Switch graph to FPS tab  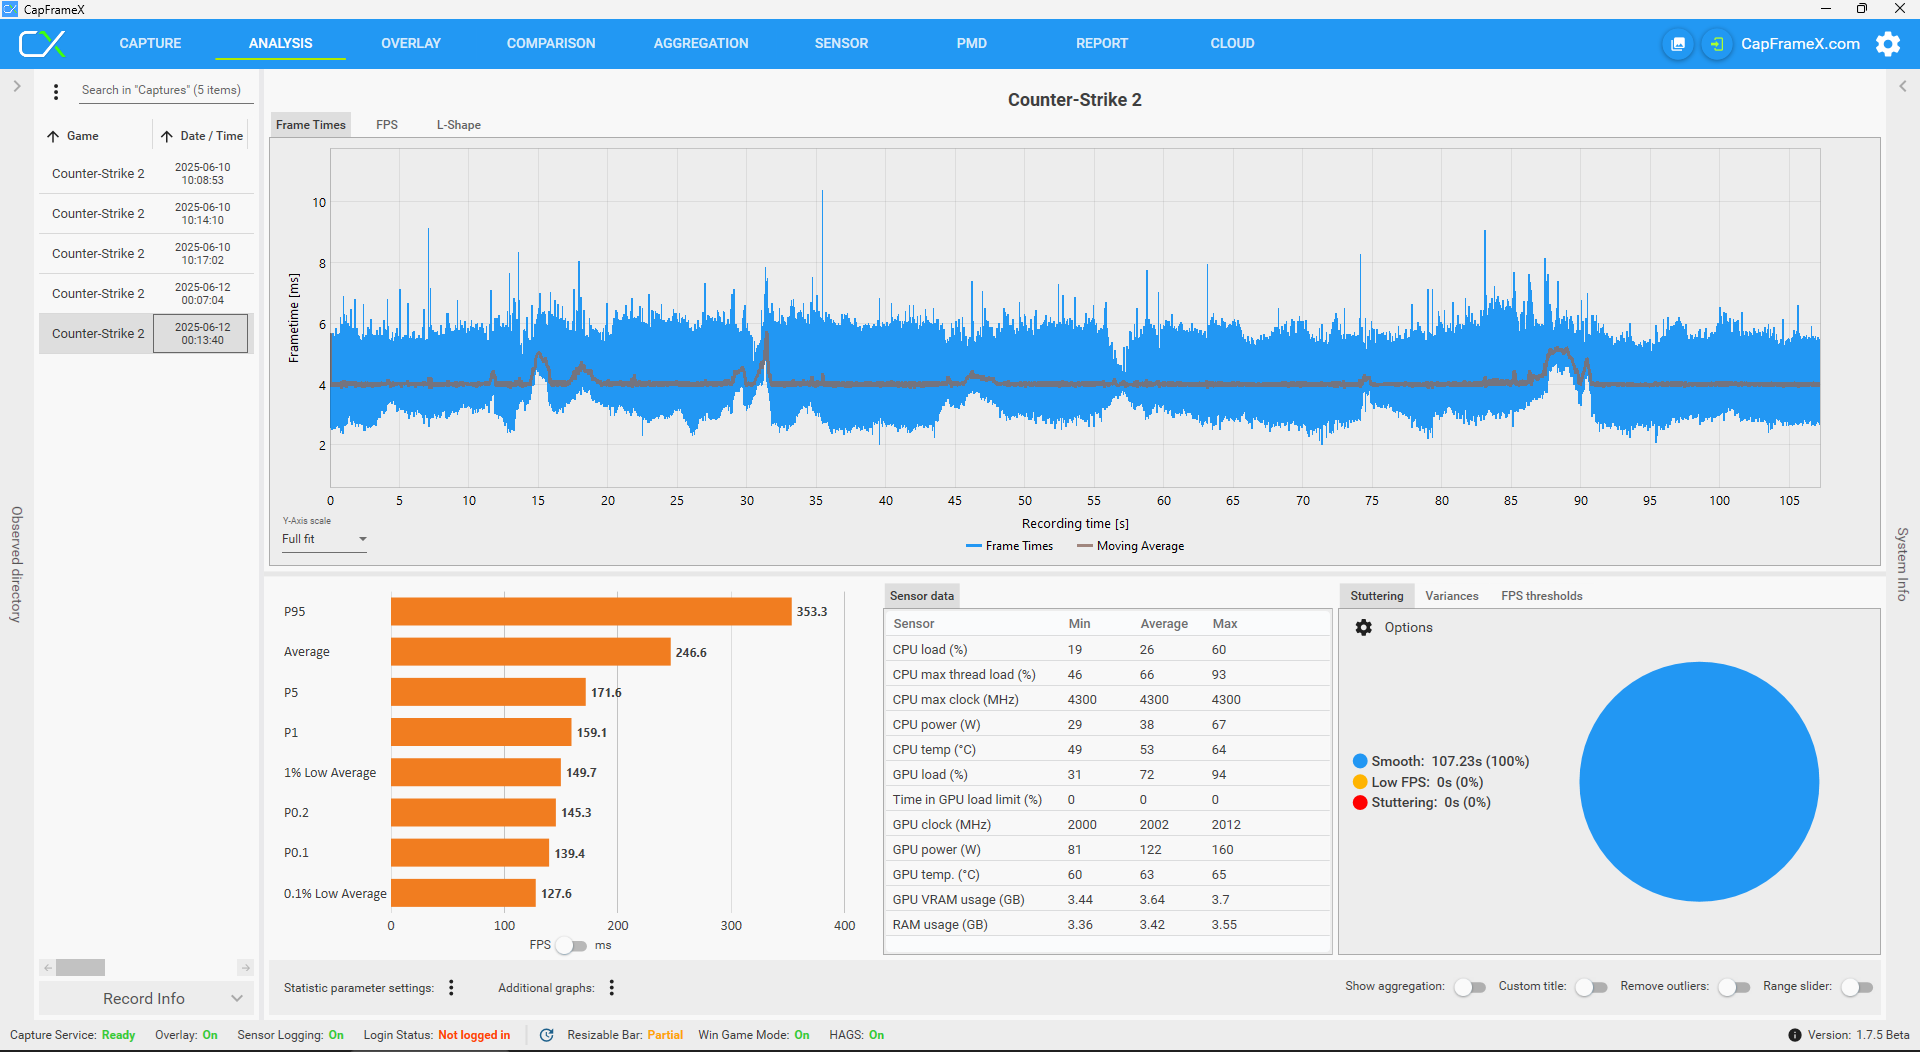(x=387, y=125)
